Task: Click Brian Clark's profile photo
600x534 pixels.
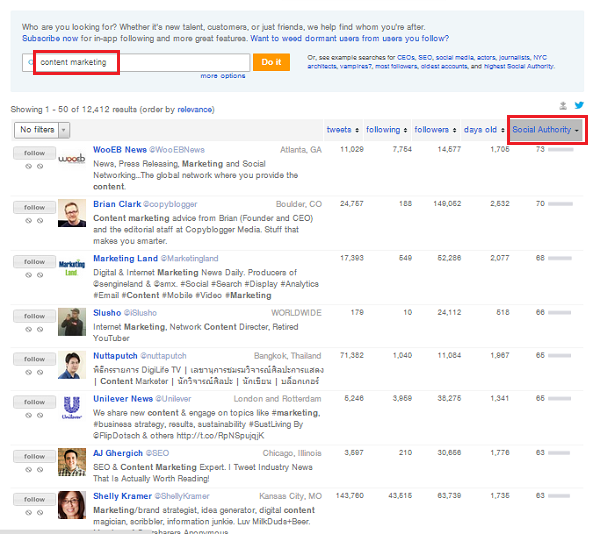Action: [x=72, y=213]
